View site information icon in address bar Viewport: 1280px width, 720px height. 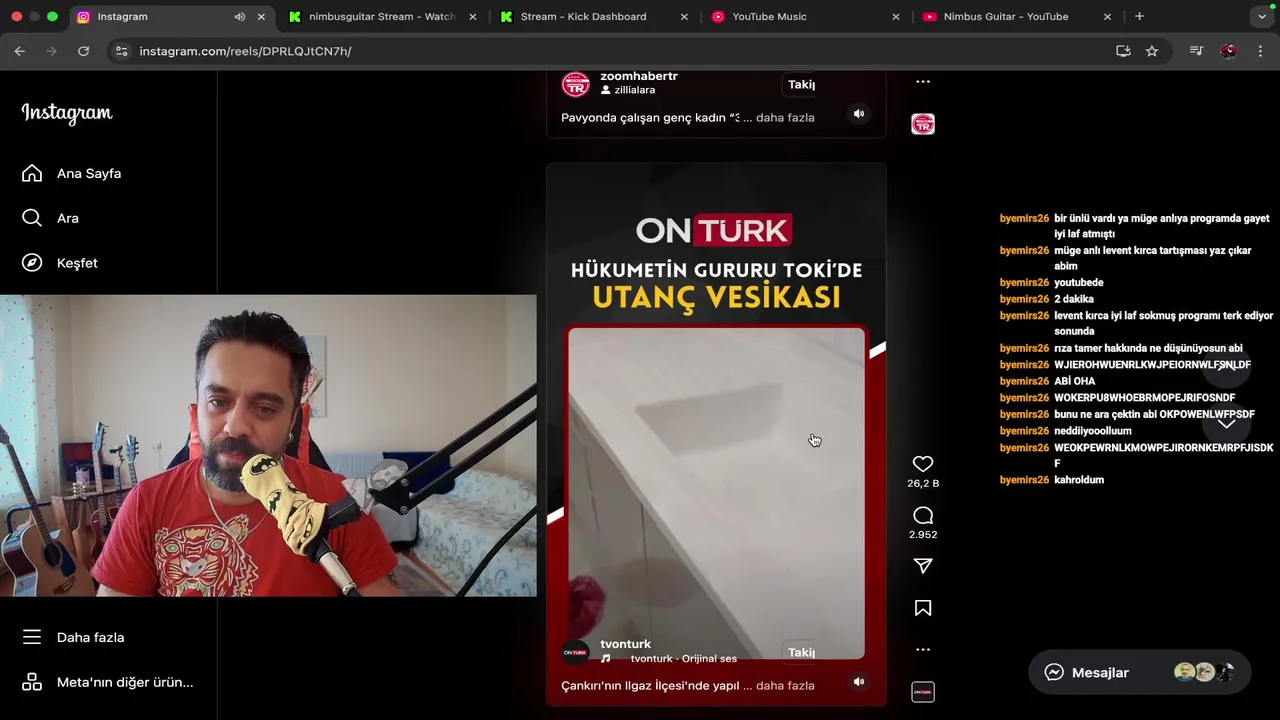tap(122, 51)
